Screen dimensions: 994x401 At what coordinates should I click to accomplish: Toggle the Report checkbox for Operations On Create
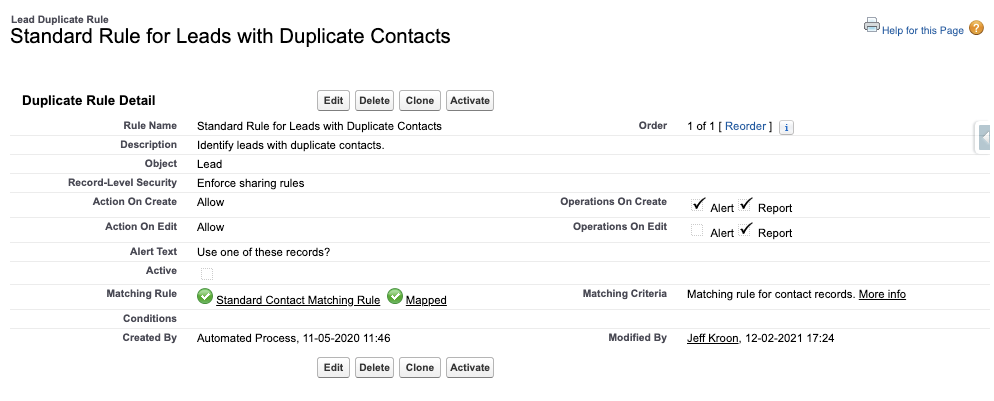click(x=746, y=205)
